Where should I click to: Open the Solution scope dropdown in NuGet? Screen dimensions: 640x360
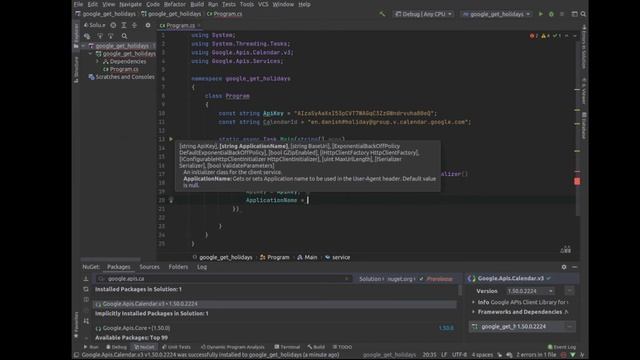[371, 279]
